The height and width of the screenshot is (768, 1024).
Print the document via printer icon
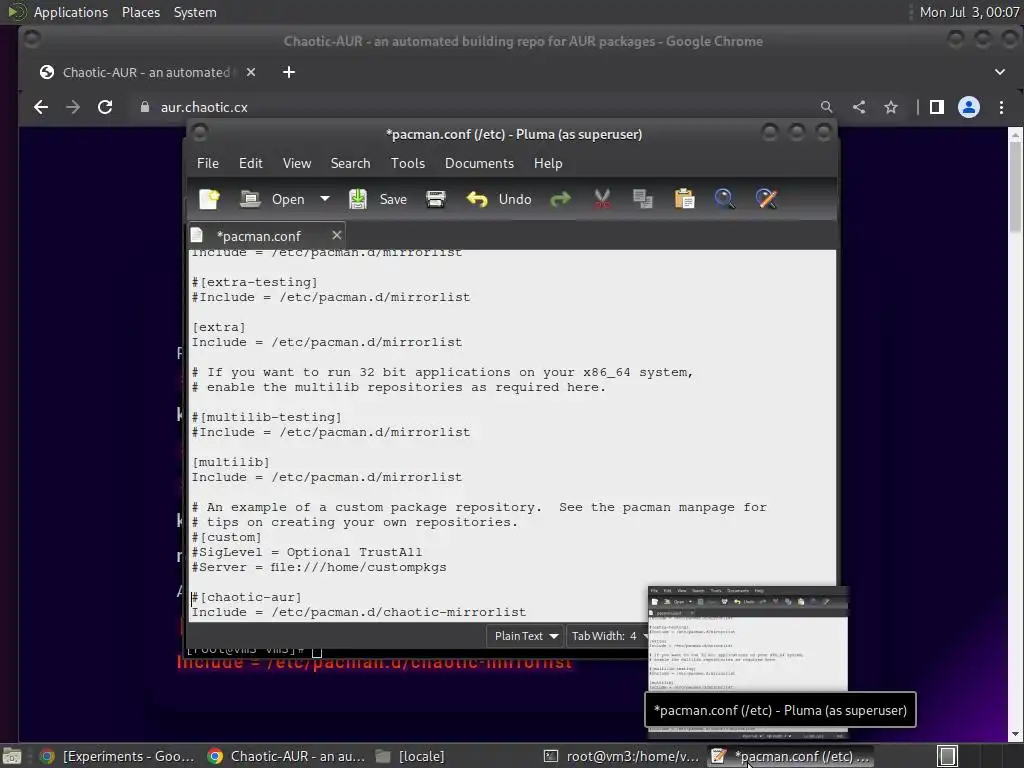point(436,199)
